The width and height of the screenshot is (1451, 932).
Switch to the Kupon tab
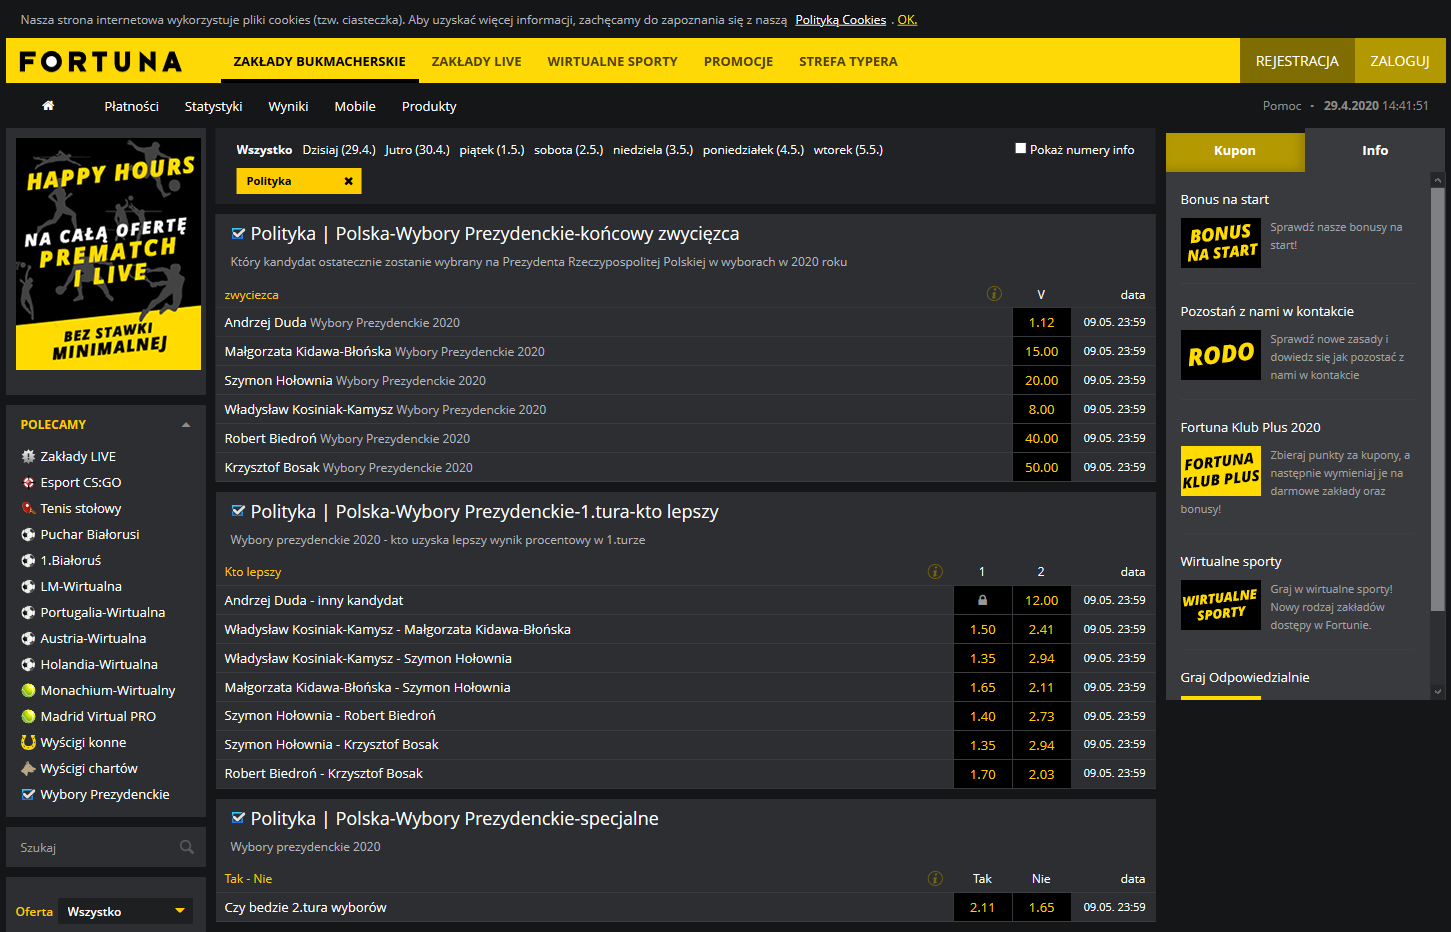pos(1235,151)
